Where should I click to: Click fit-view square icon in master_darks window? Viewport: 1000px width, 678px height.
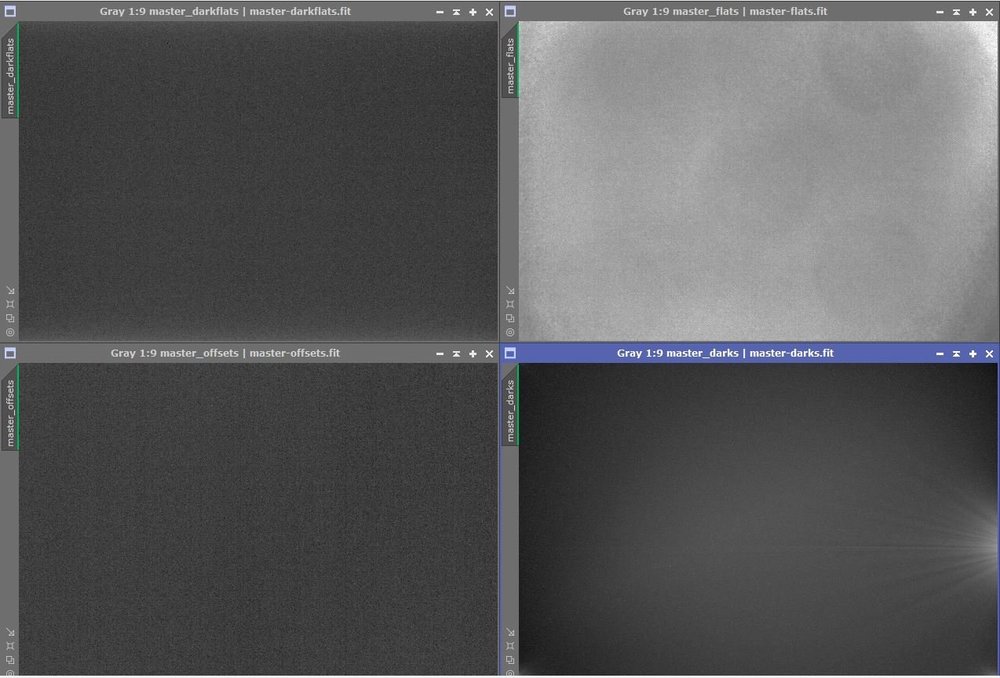[510, 646]
